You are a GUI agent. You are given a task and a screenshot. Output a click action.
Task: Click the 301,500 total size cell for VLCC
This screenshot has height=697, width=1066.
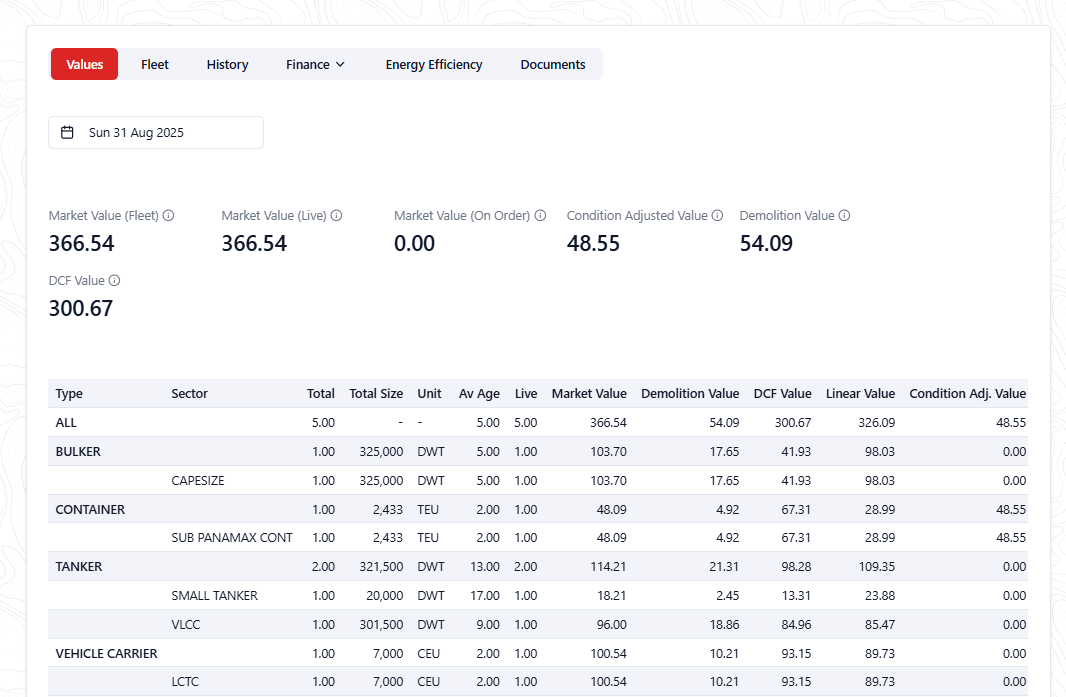pyautogui.click(x=381, y=624)
